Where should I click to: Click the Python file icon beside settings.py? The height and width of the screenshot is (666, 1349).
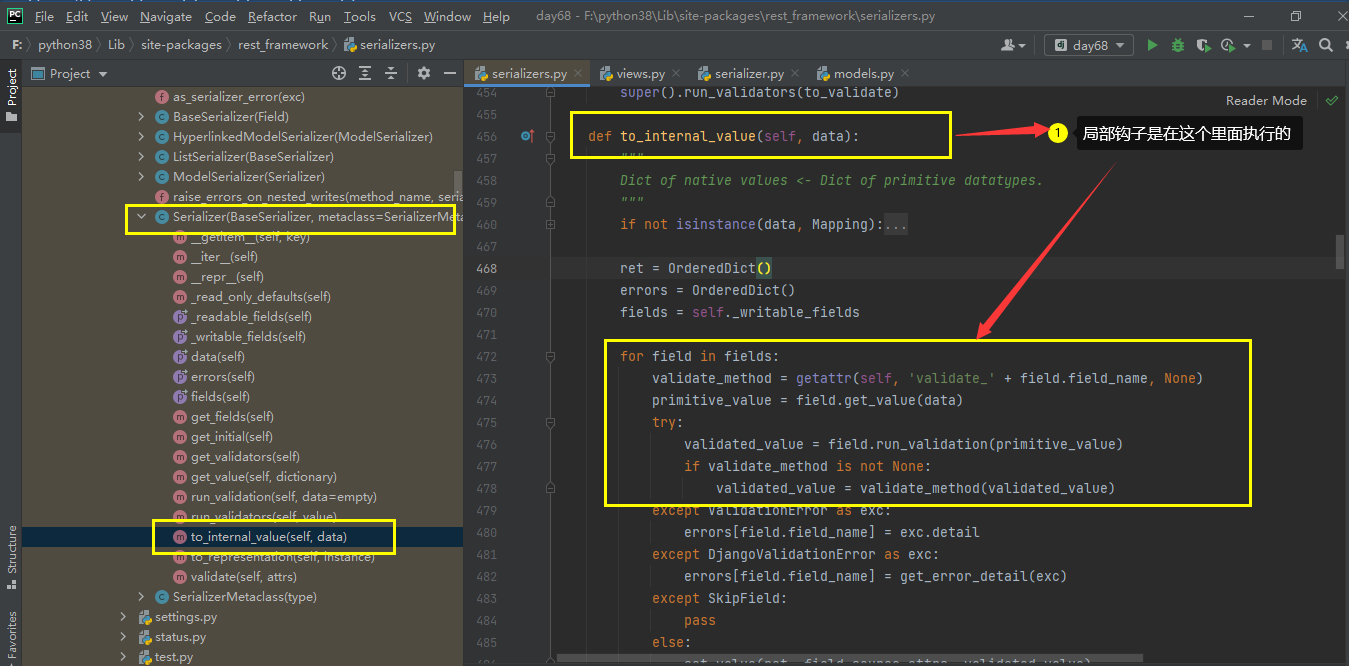click(144, 617)
